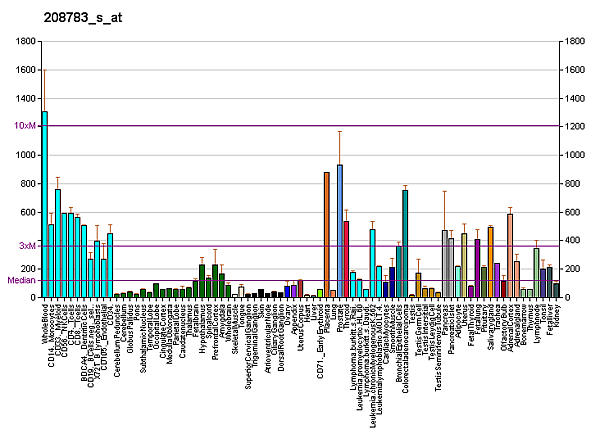Click the 1000 tick on right axis
This screenshot has width=600, height=434.
pos(575,156)
